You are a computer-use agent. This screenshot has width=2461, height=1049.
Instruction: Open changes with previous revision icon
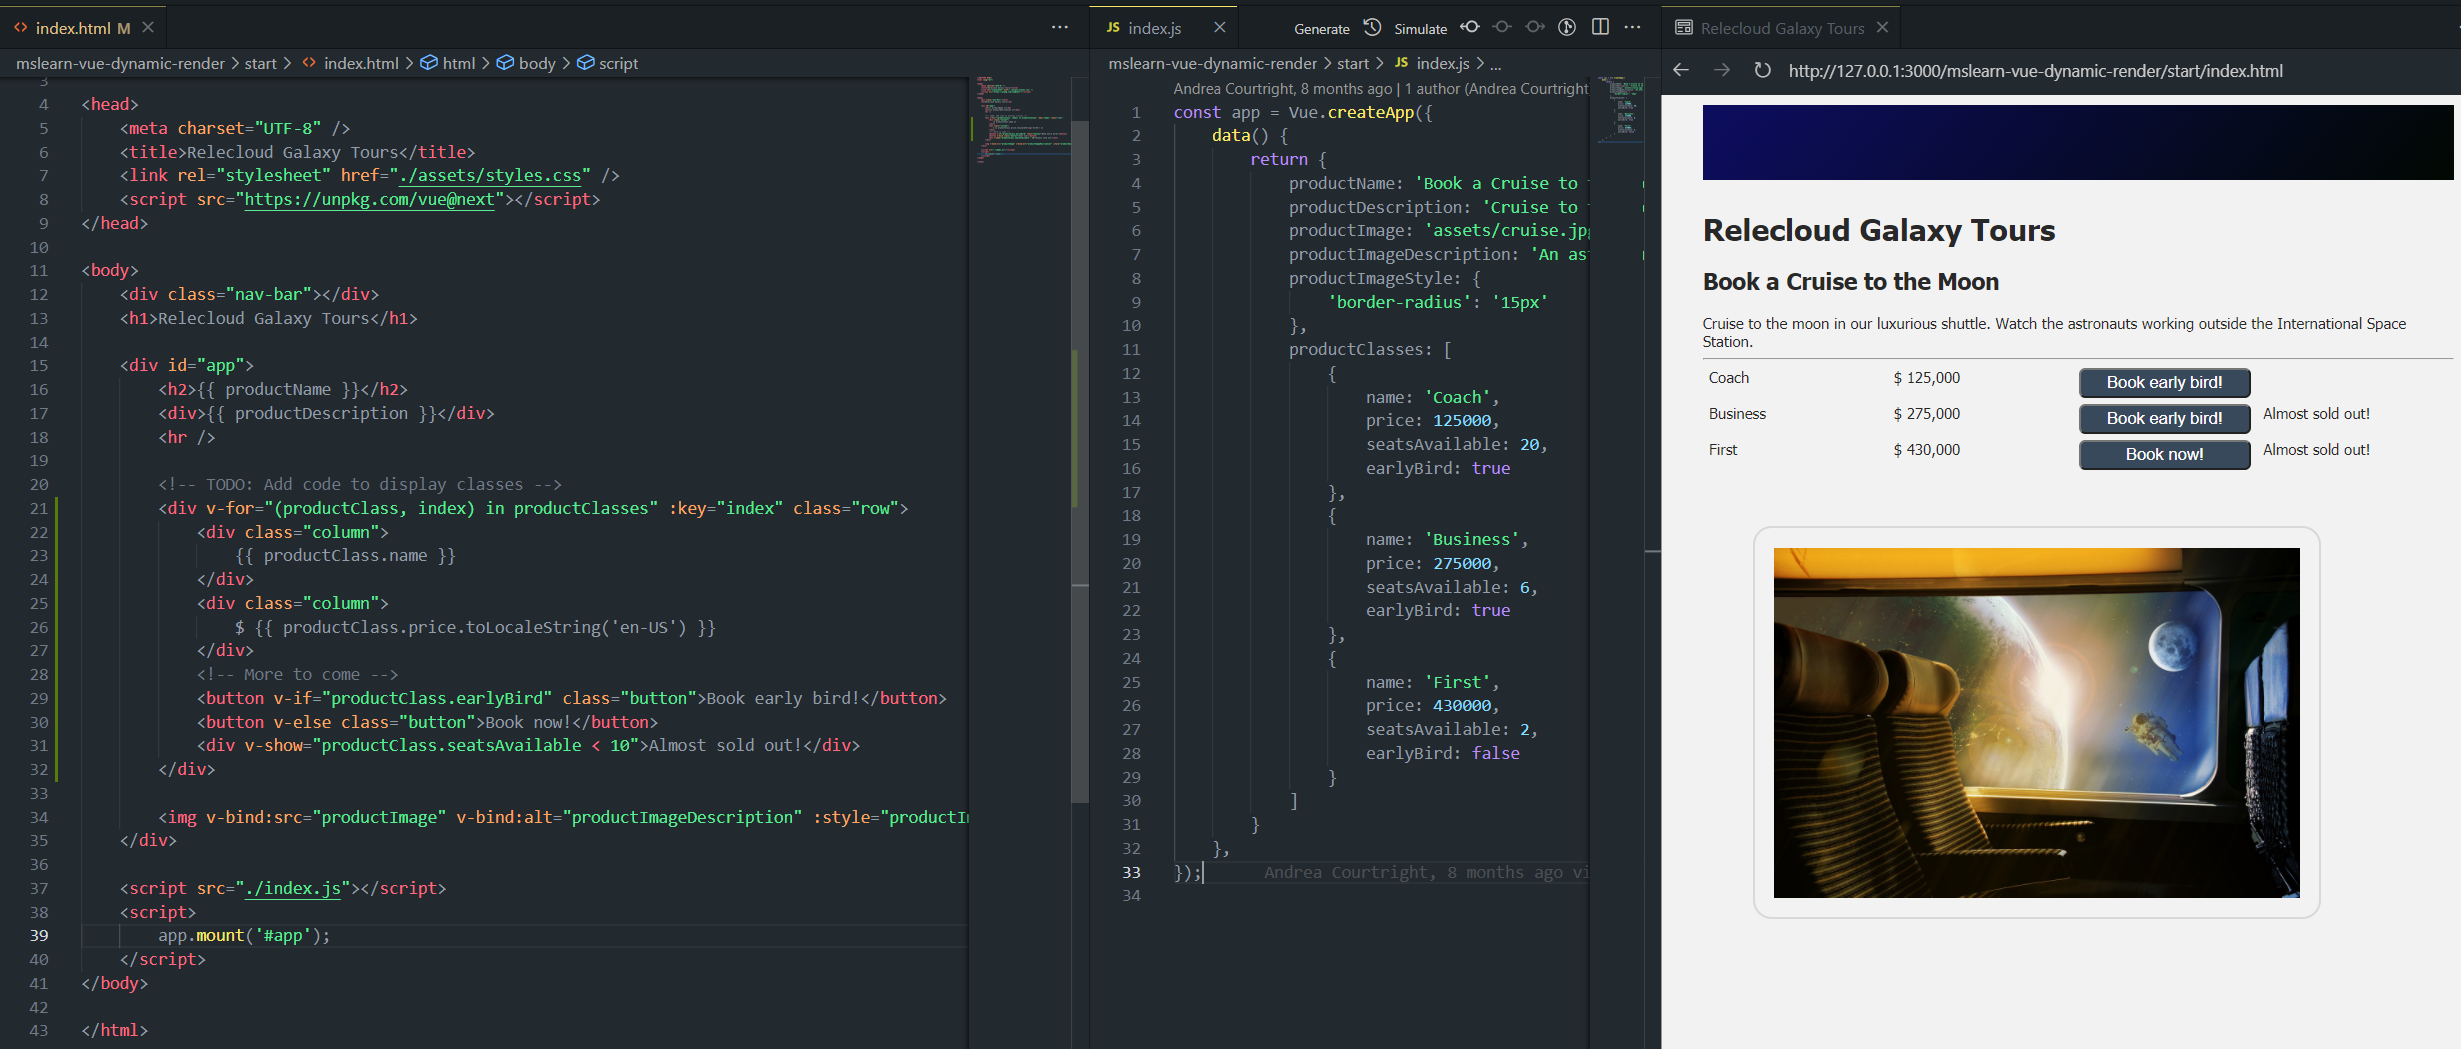(1469, 28)
